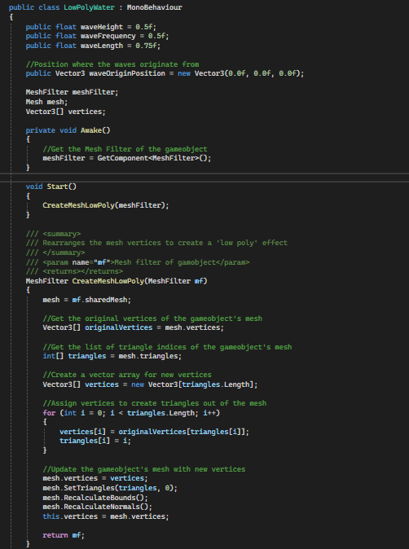Select the MonoBehaviour base class identifier
Image resolution: width=409 pixels, height=549 pixels.
154,7
